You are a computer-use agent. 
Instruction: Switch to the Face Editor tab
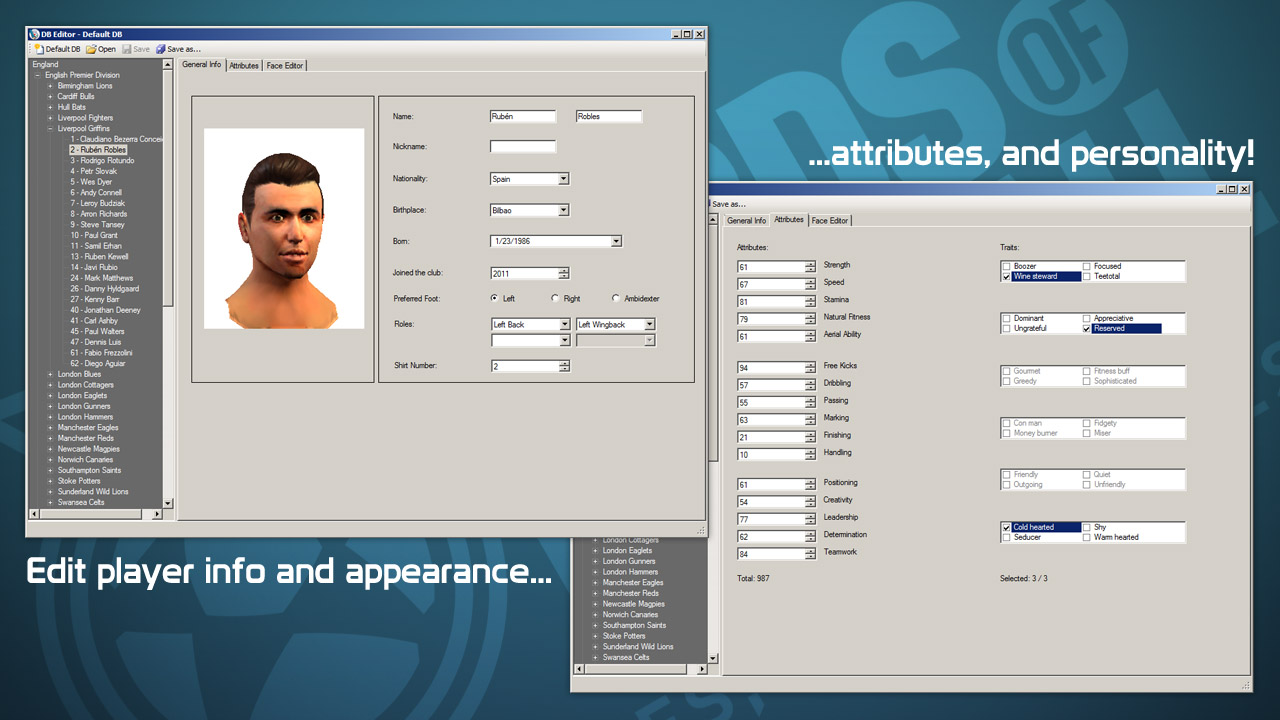tap(285, 65)
